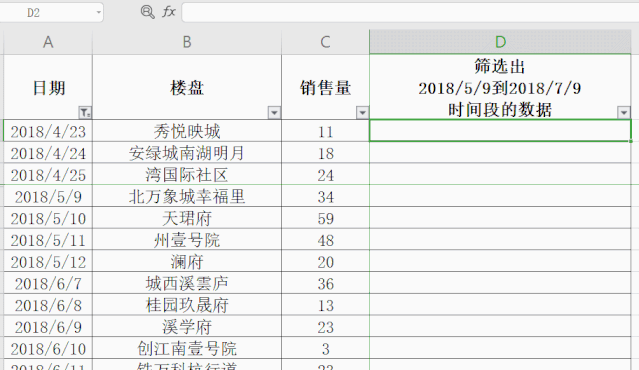Select column D header
Image resolution: width=639 pixels, height=370 pixels.
pos(500,42)
